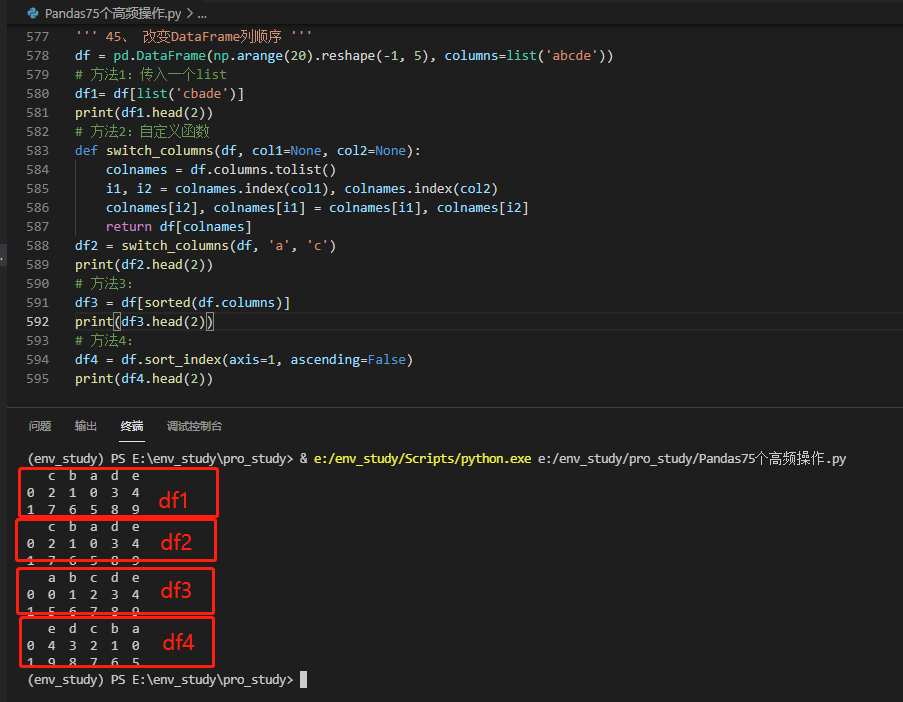Click 'print(df4.head(2))' on line 595
The height and width of the screenshot is (702, 903).
[x=144, y=378]
